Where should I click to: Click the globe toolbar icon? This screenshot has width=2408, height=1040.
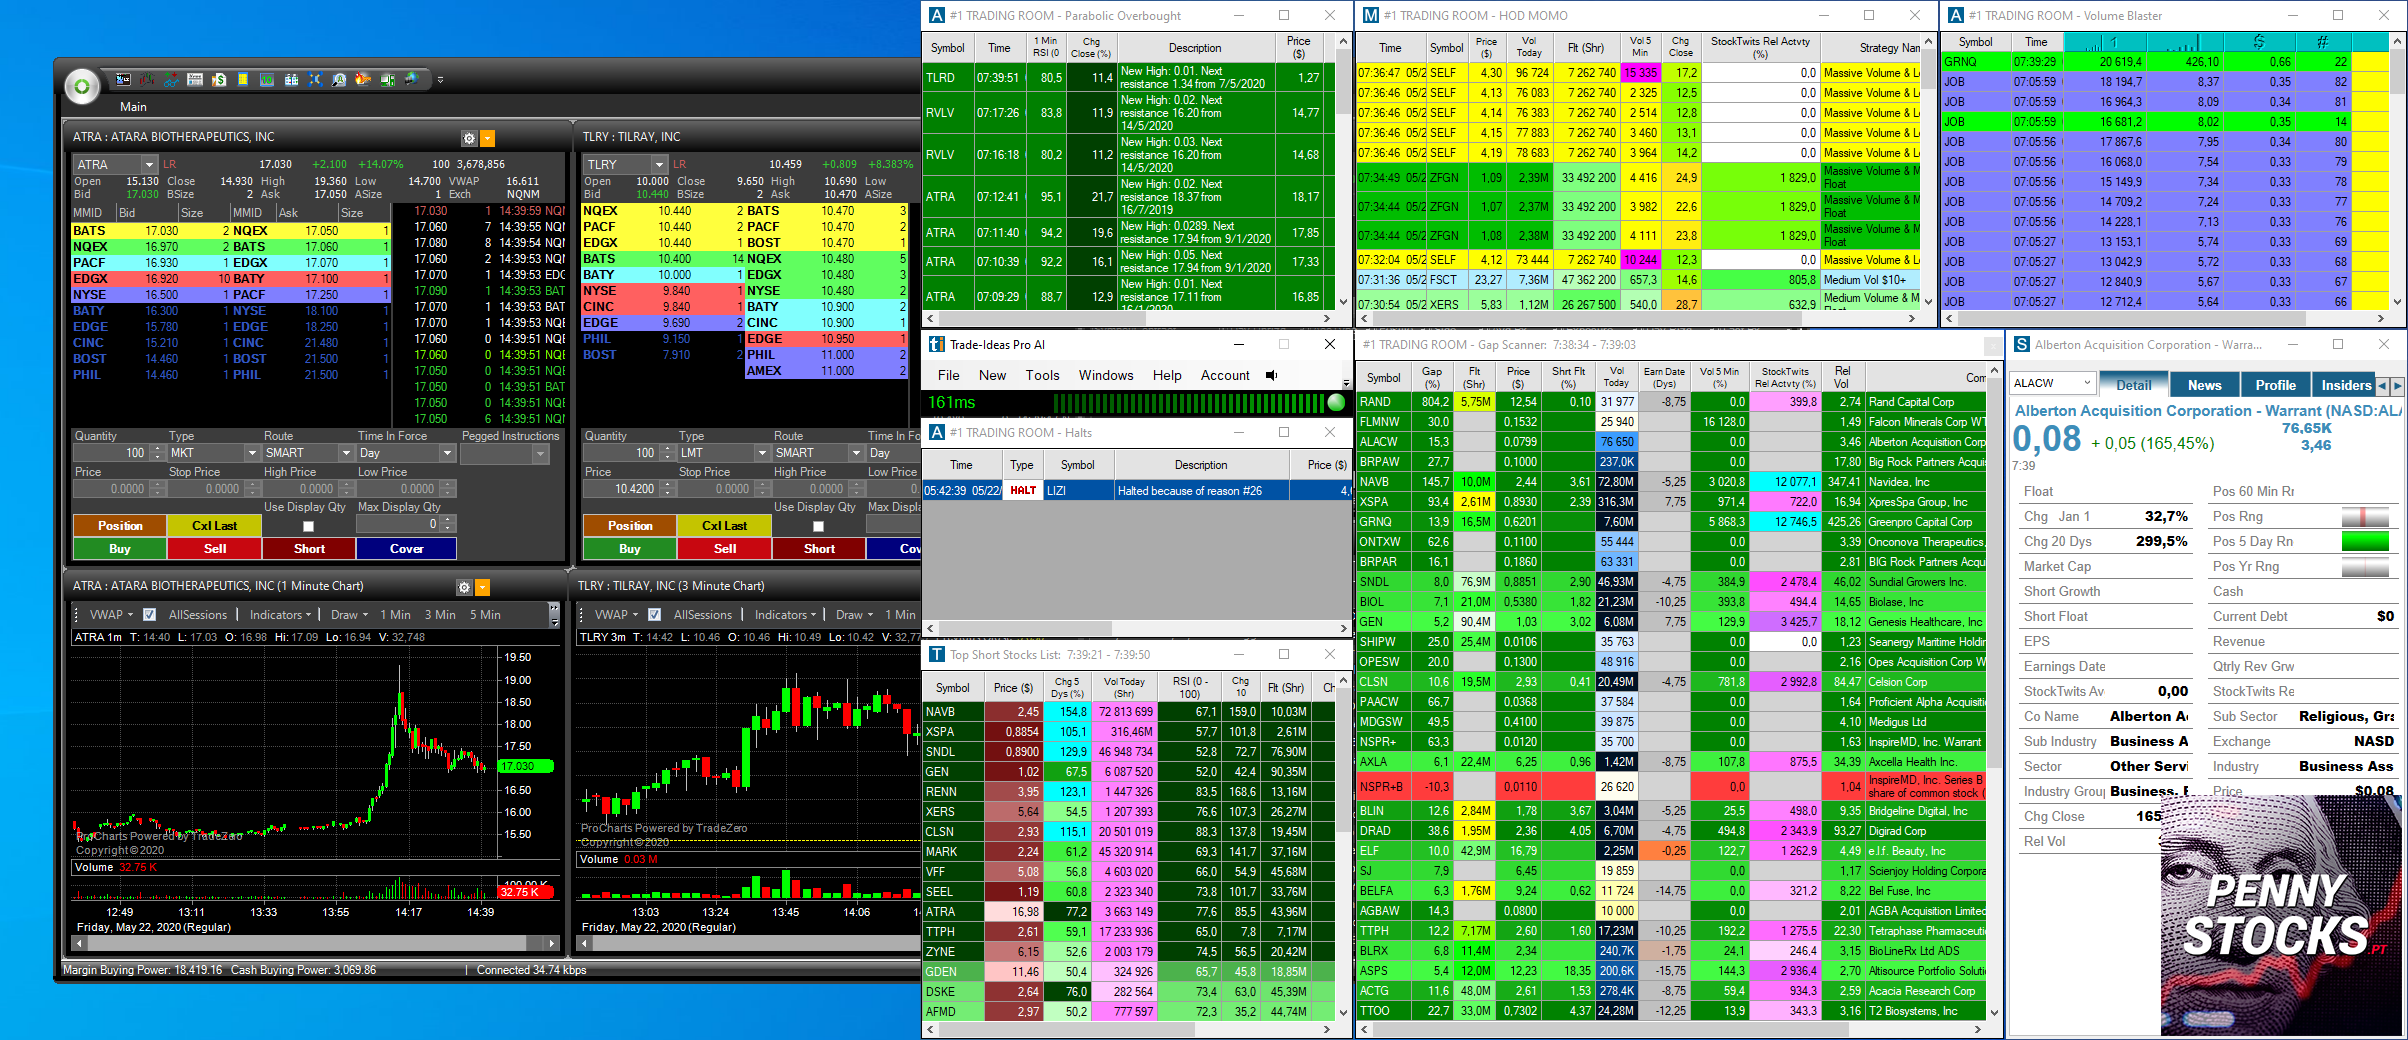pos(411,79)
